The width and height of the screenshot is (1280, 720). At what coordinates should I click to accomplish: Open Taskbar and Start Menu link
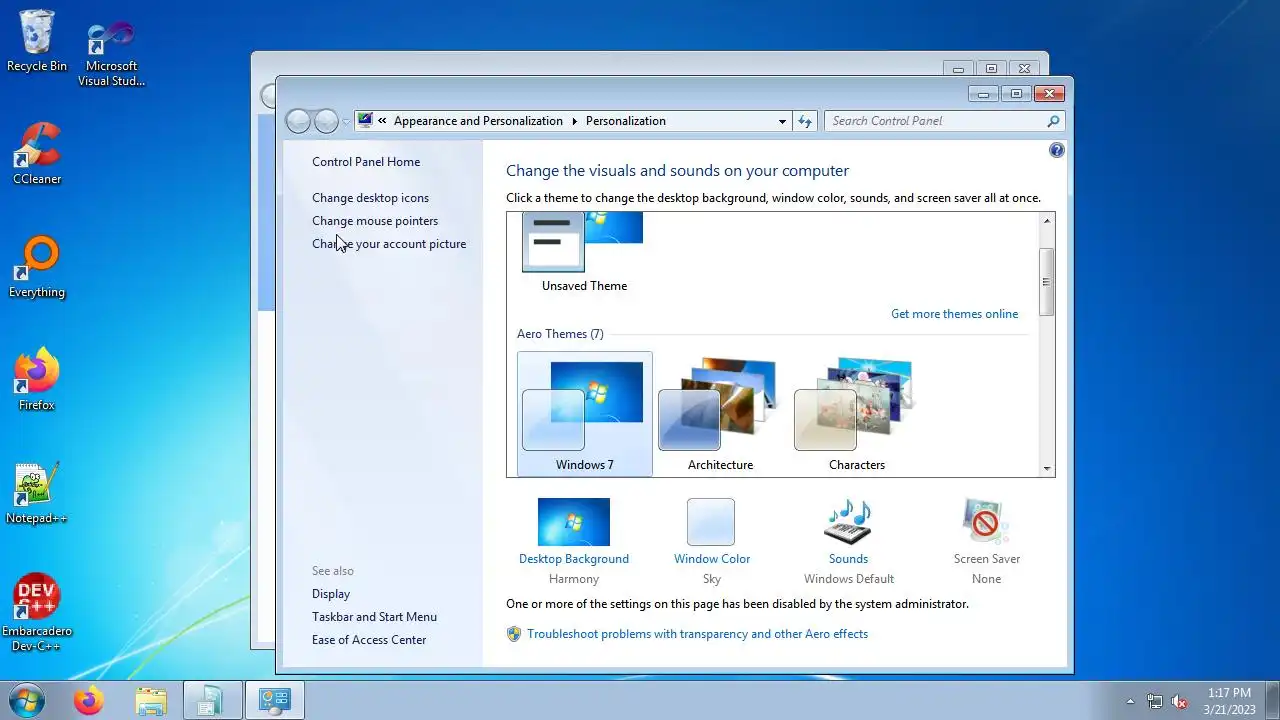click(374, 617)
